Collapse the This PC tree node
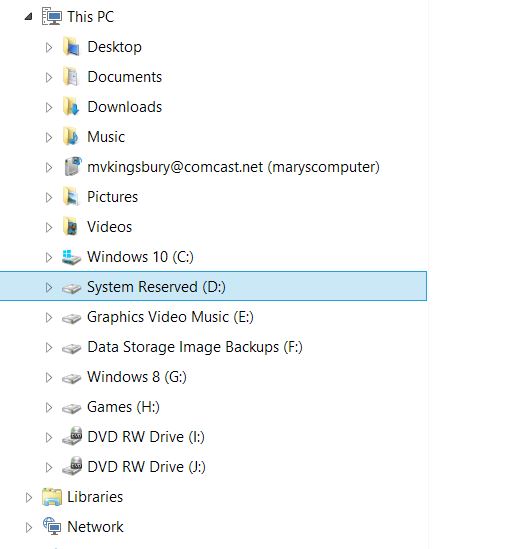Image resolution: width=509 pixels, height=549 pixels. pyautogui.click(x=29, y=16)
